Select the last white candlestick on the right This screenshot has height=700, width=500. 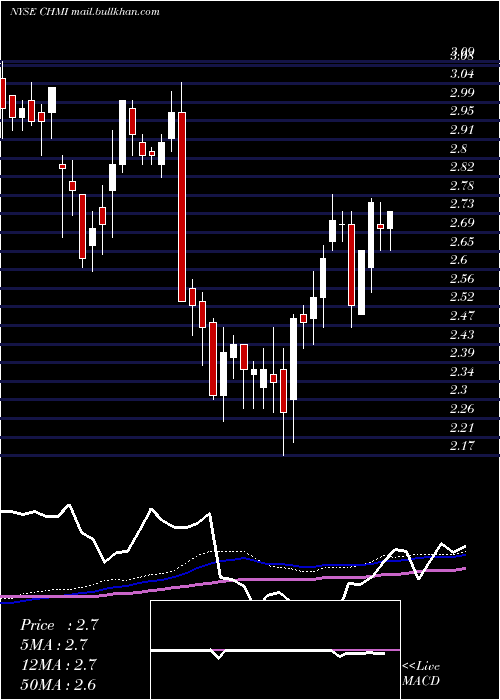(390, 220)
